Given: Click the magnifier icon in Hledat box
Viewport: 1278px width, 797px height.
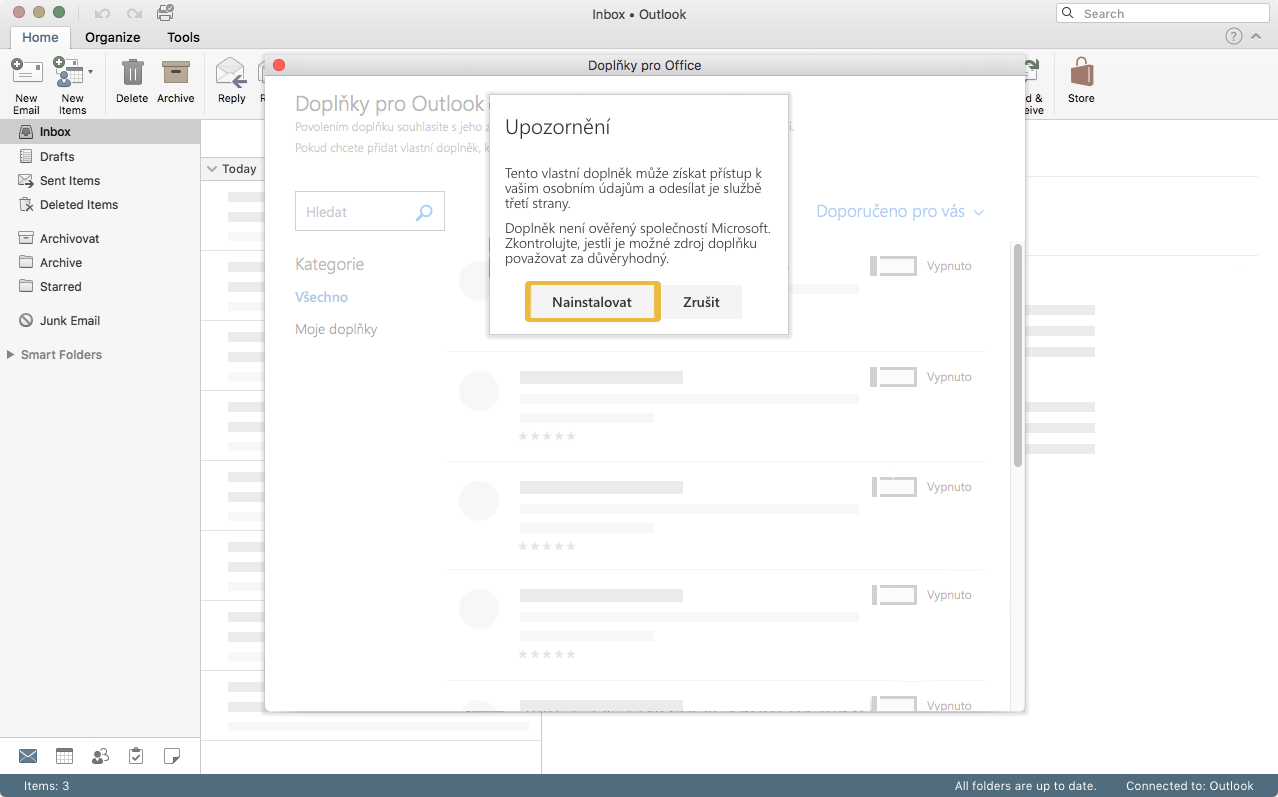Looking at the screenshot, I should pos(424,212).
